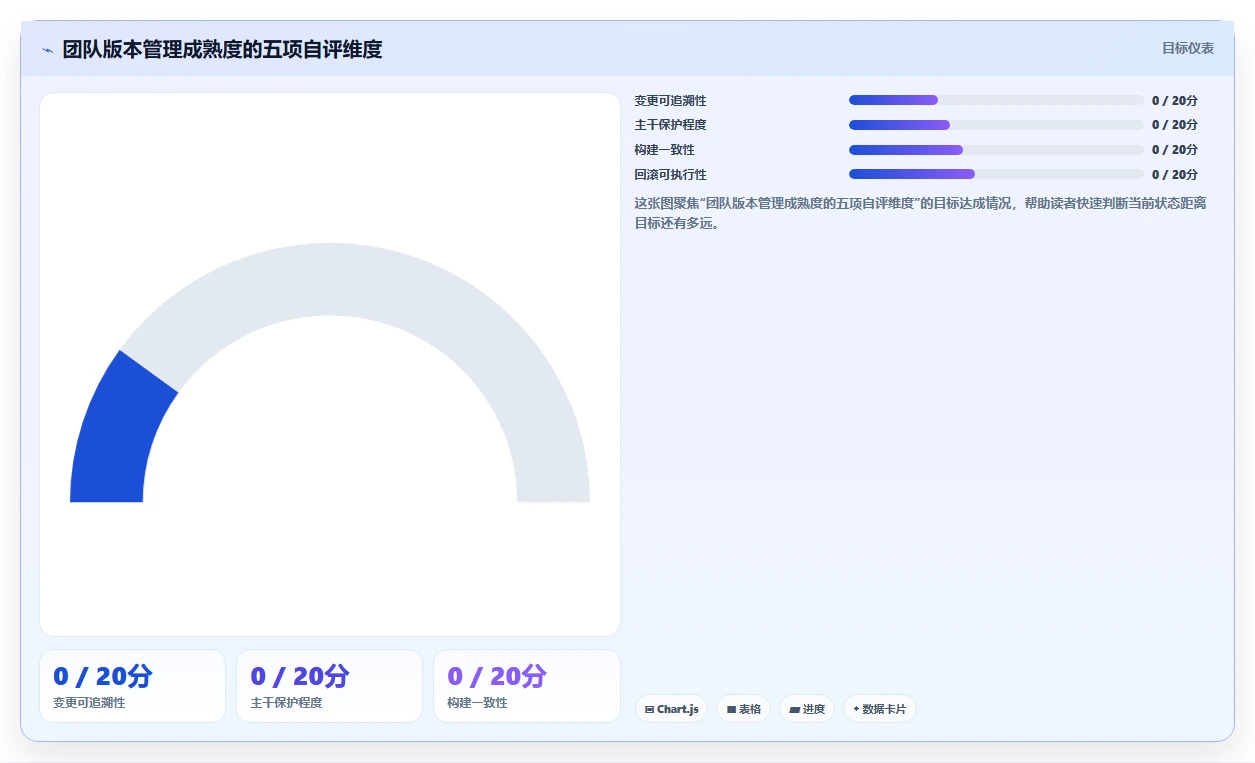Click the sparkle icon in the 数据卡片 chip
Screen dimensions: 1255x763
[x=856, y=709]
